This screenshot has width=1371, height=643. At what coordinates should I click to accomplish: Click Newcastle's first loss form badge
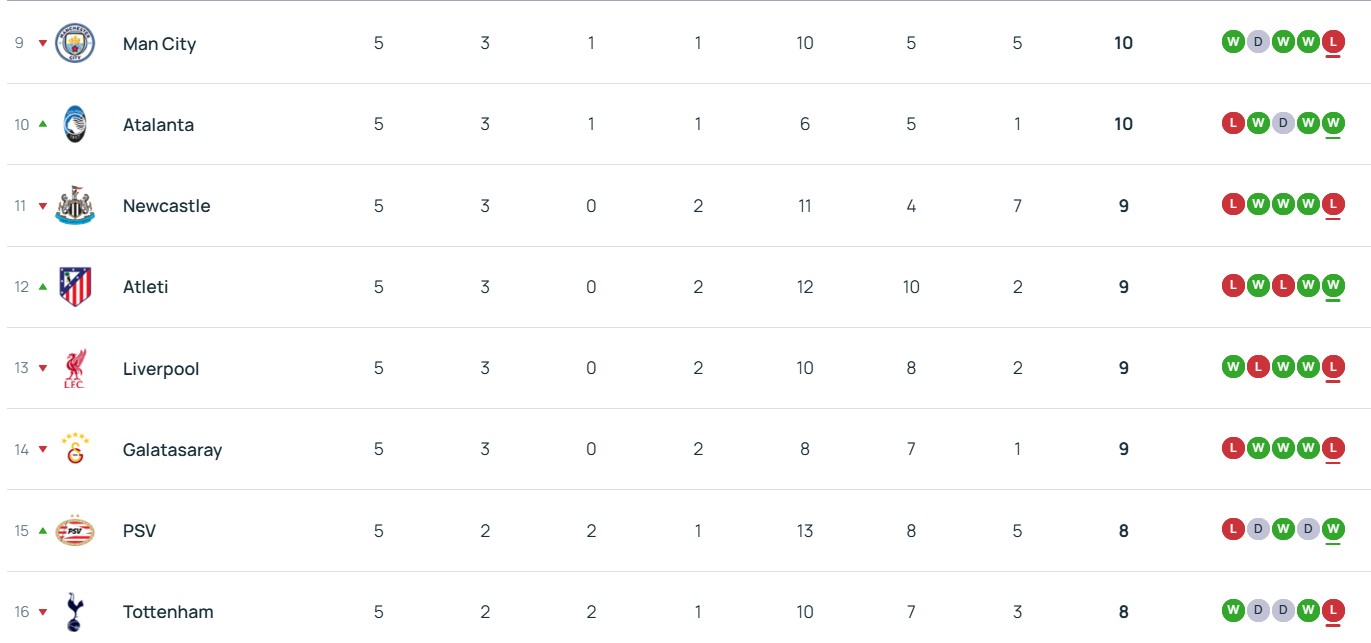(x=1233, y=204)
